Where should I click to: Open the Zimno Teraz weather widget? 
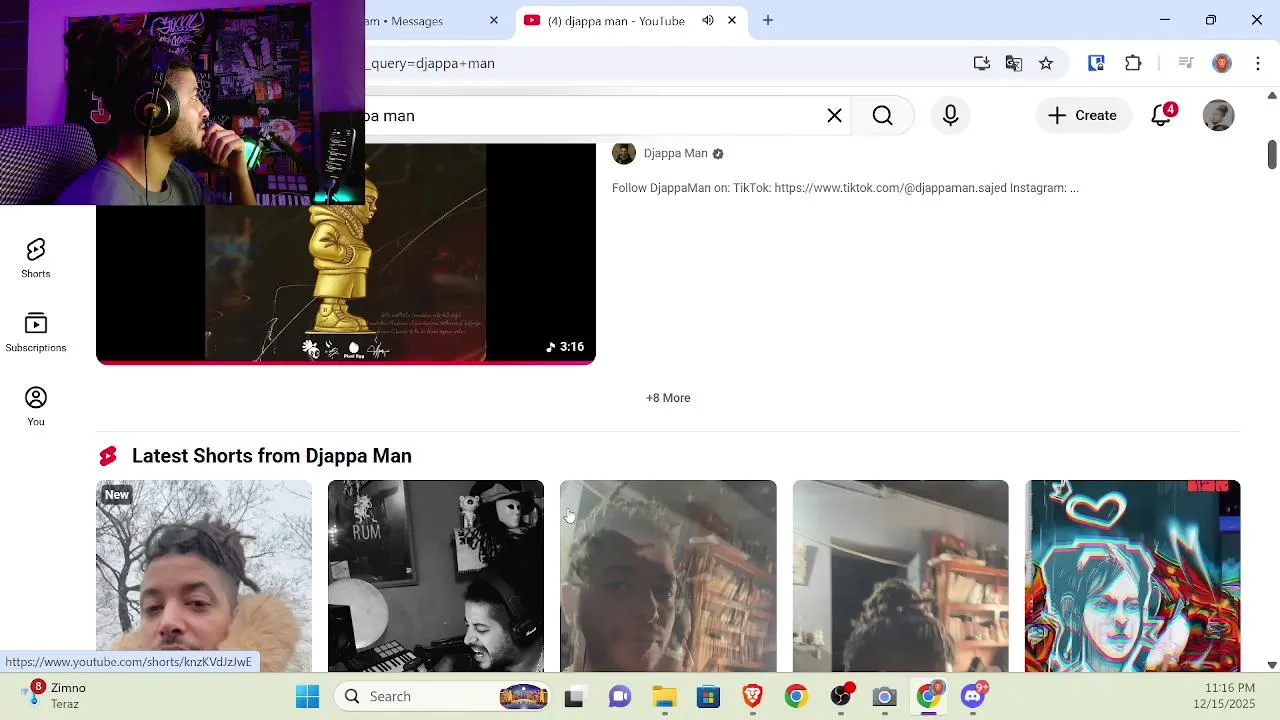pos(55,696)
